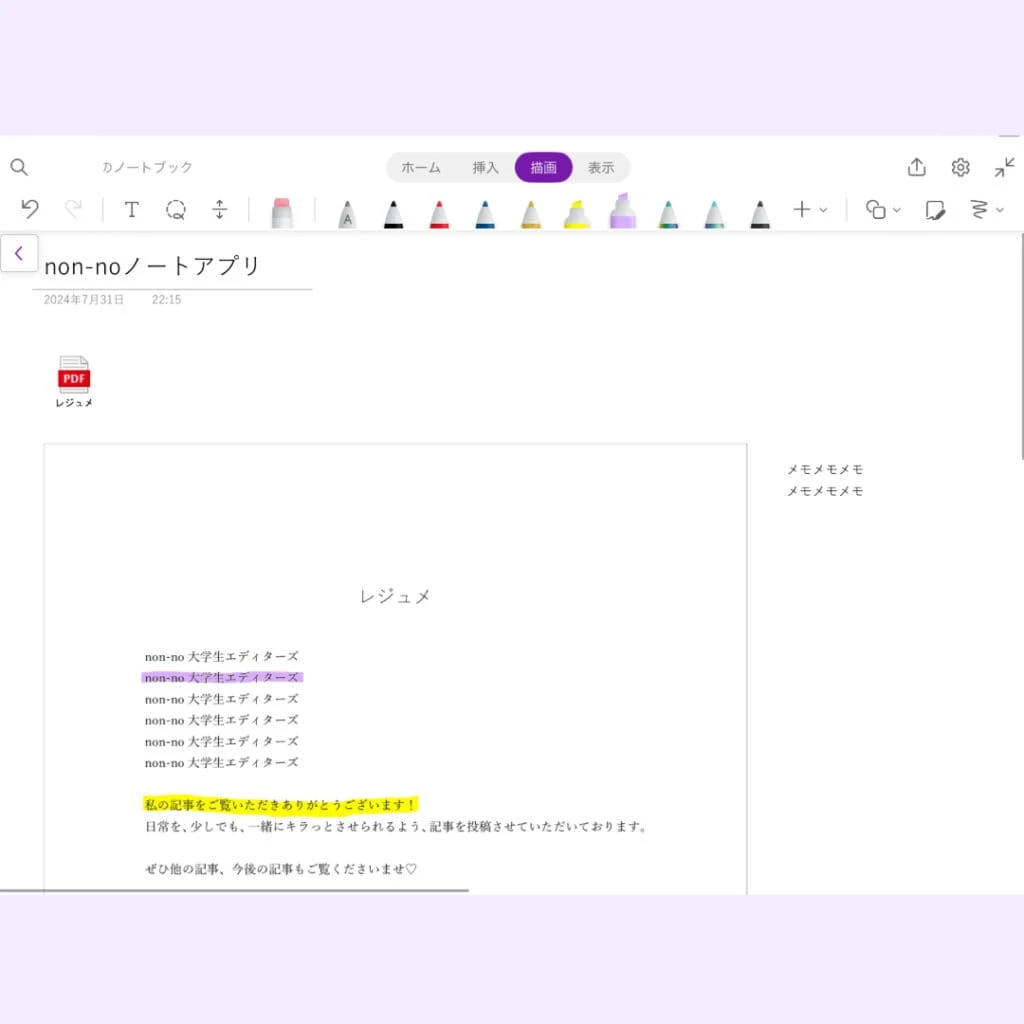Screen dimensions: 1024x1024
Task: Expand the ink style dropdown arrow
Action: click(1000, 210)
